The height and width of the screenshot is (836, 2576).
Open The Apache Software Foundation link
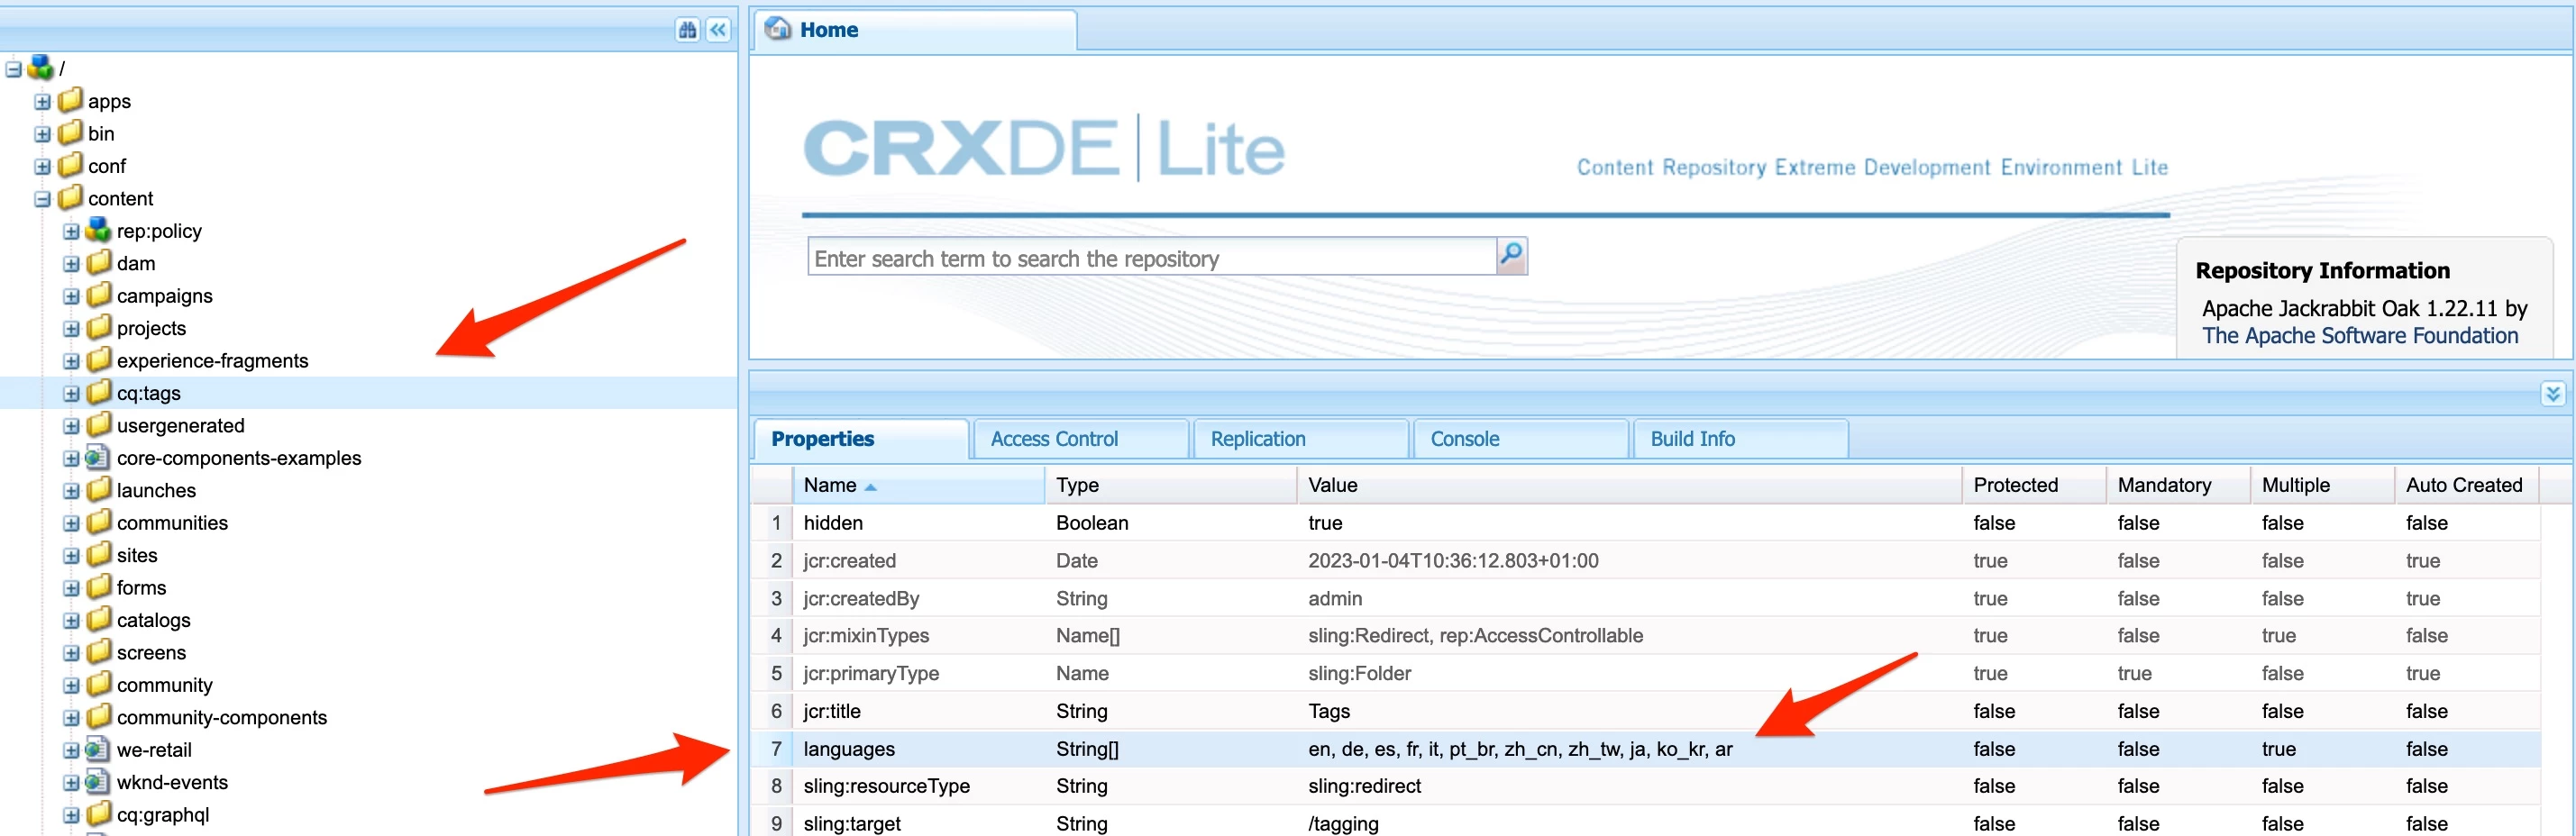2360,336
